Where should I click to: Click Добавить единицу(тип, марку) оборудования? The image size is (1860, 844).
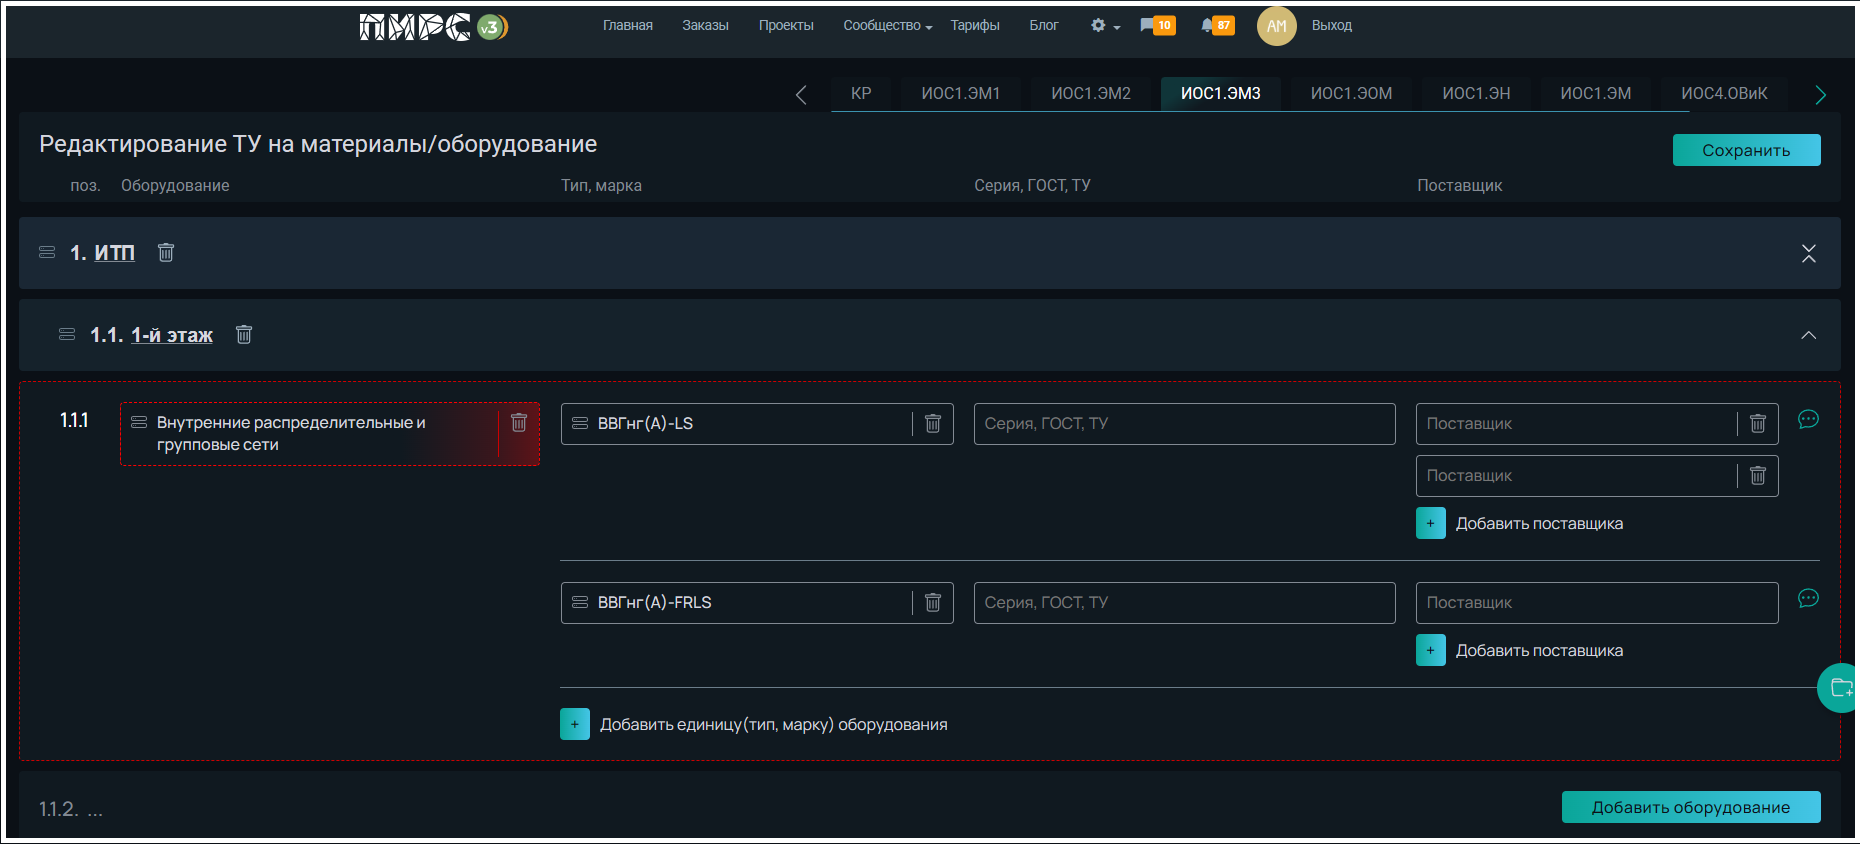pyautogui.click(x=772, y=725)
